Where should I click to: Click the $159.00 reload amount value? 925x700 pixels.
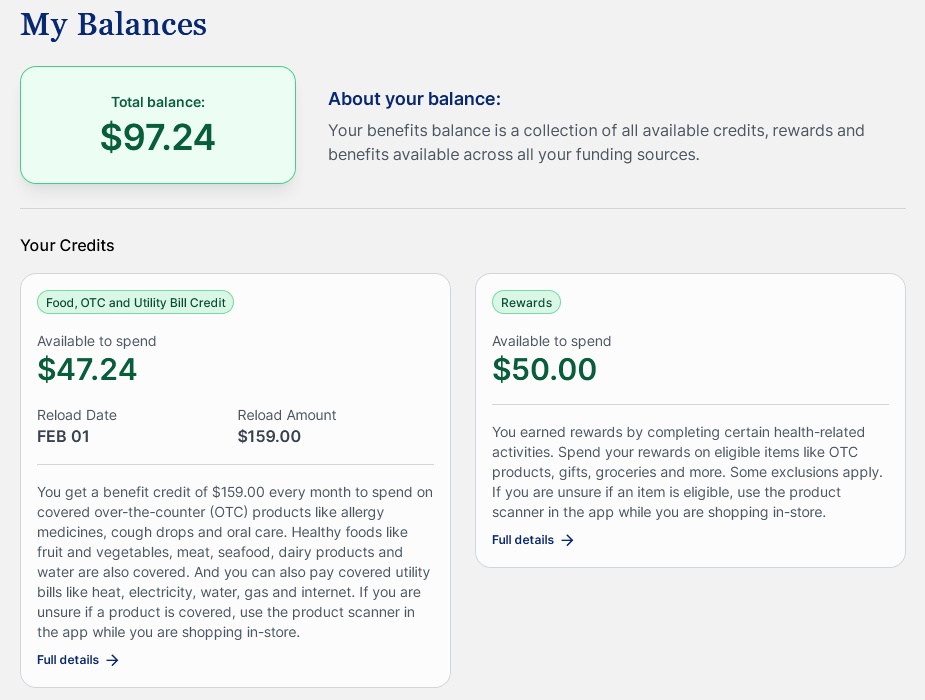click(269, 436)
